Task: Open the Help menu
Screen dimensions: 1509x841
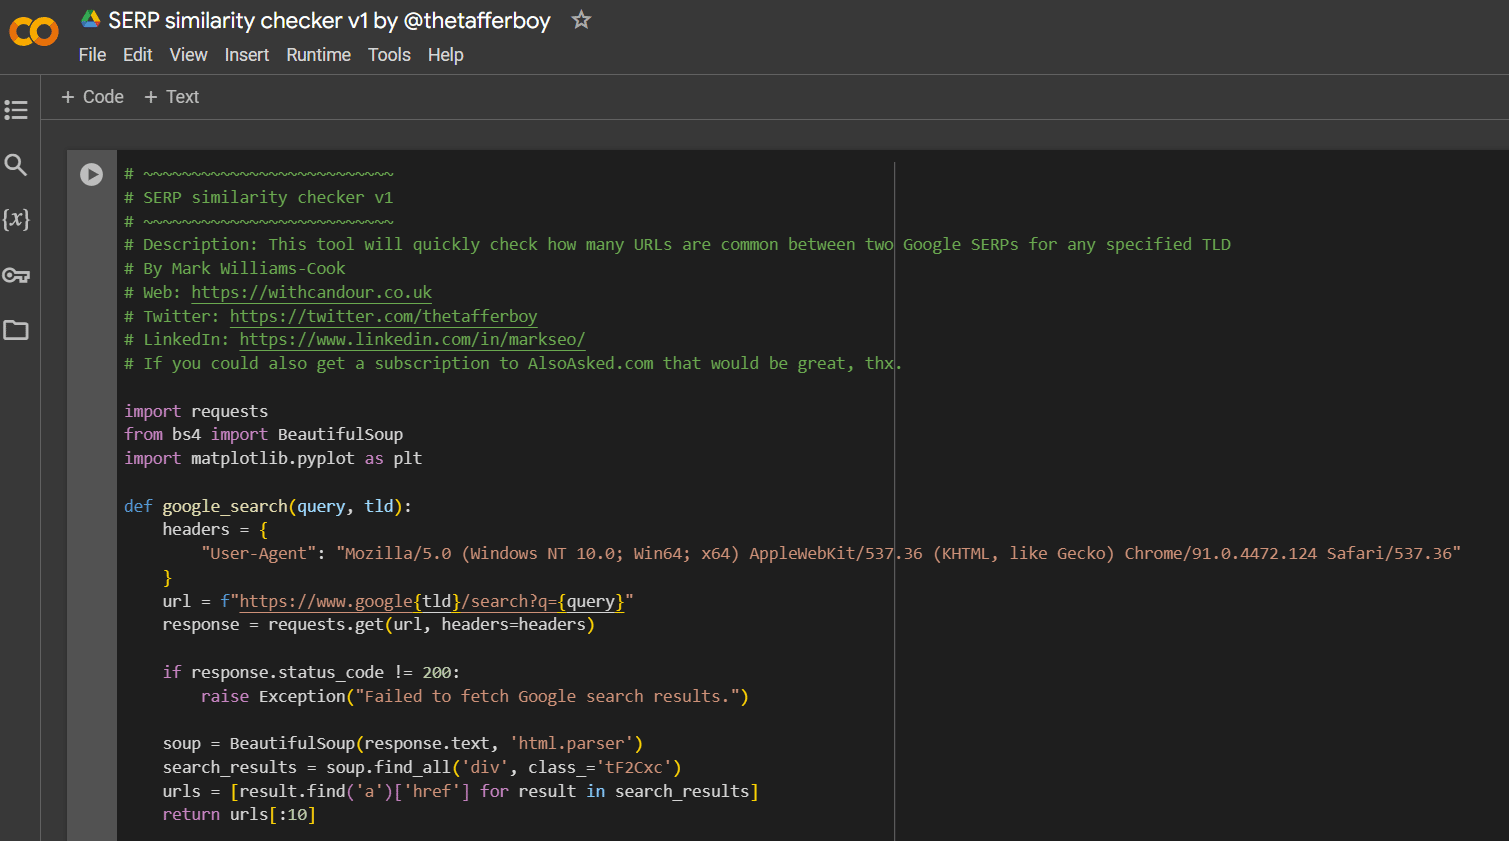Action: (x=445, y=55)
